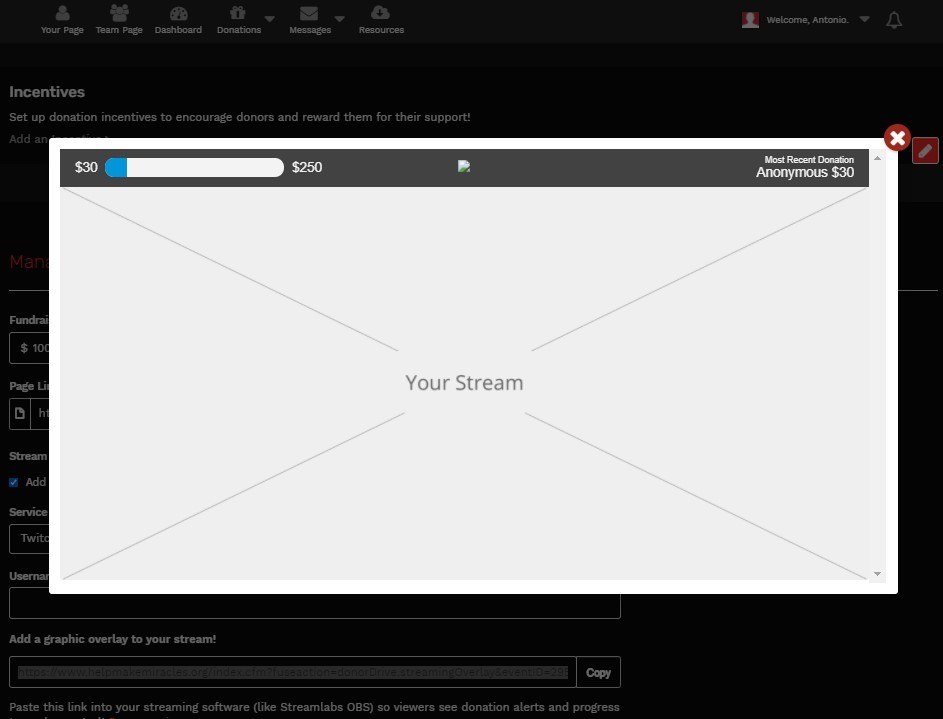Toggle the stream Add checkbox

(14, 482)
